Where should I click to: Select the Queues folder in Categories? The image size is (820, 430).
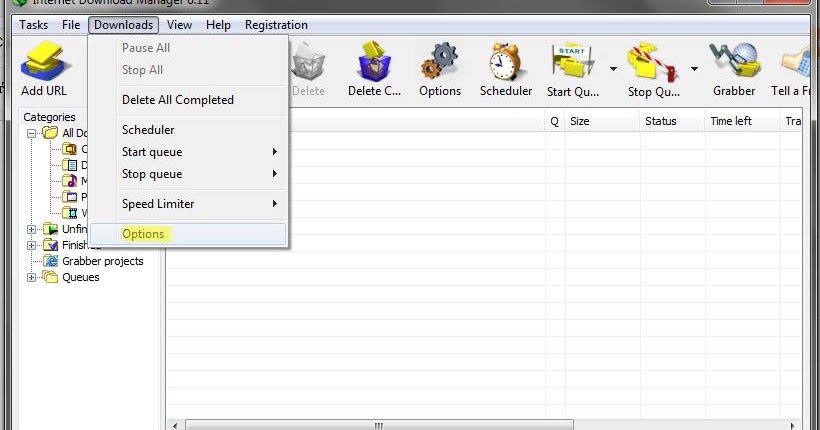tap(81, 277)
